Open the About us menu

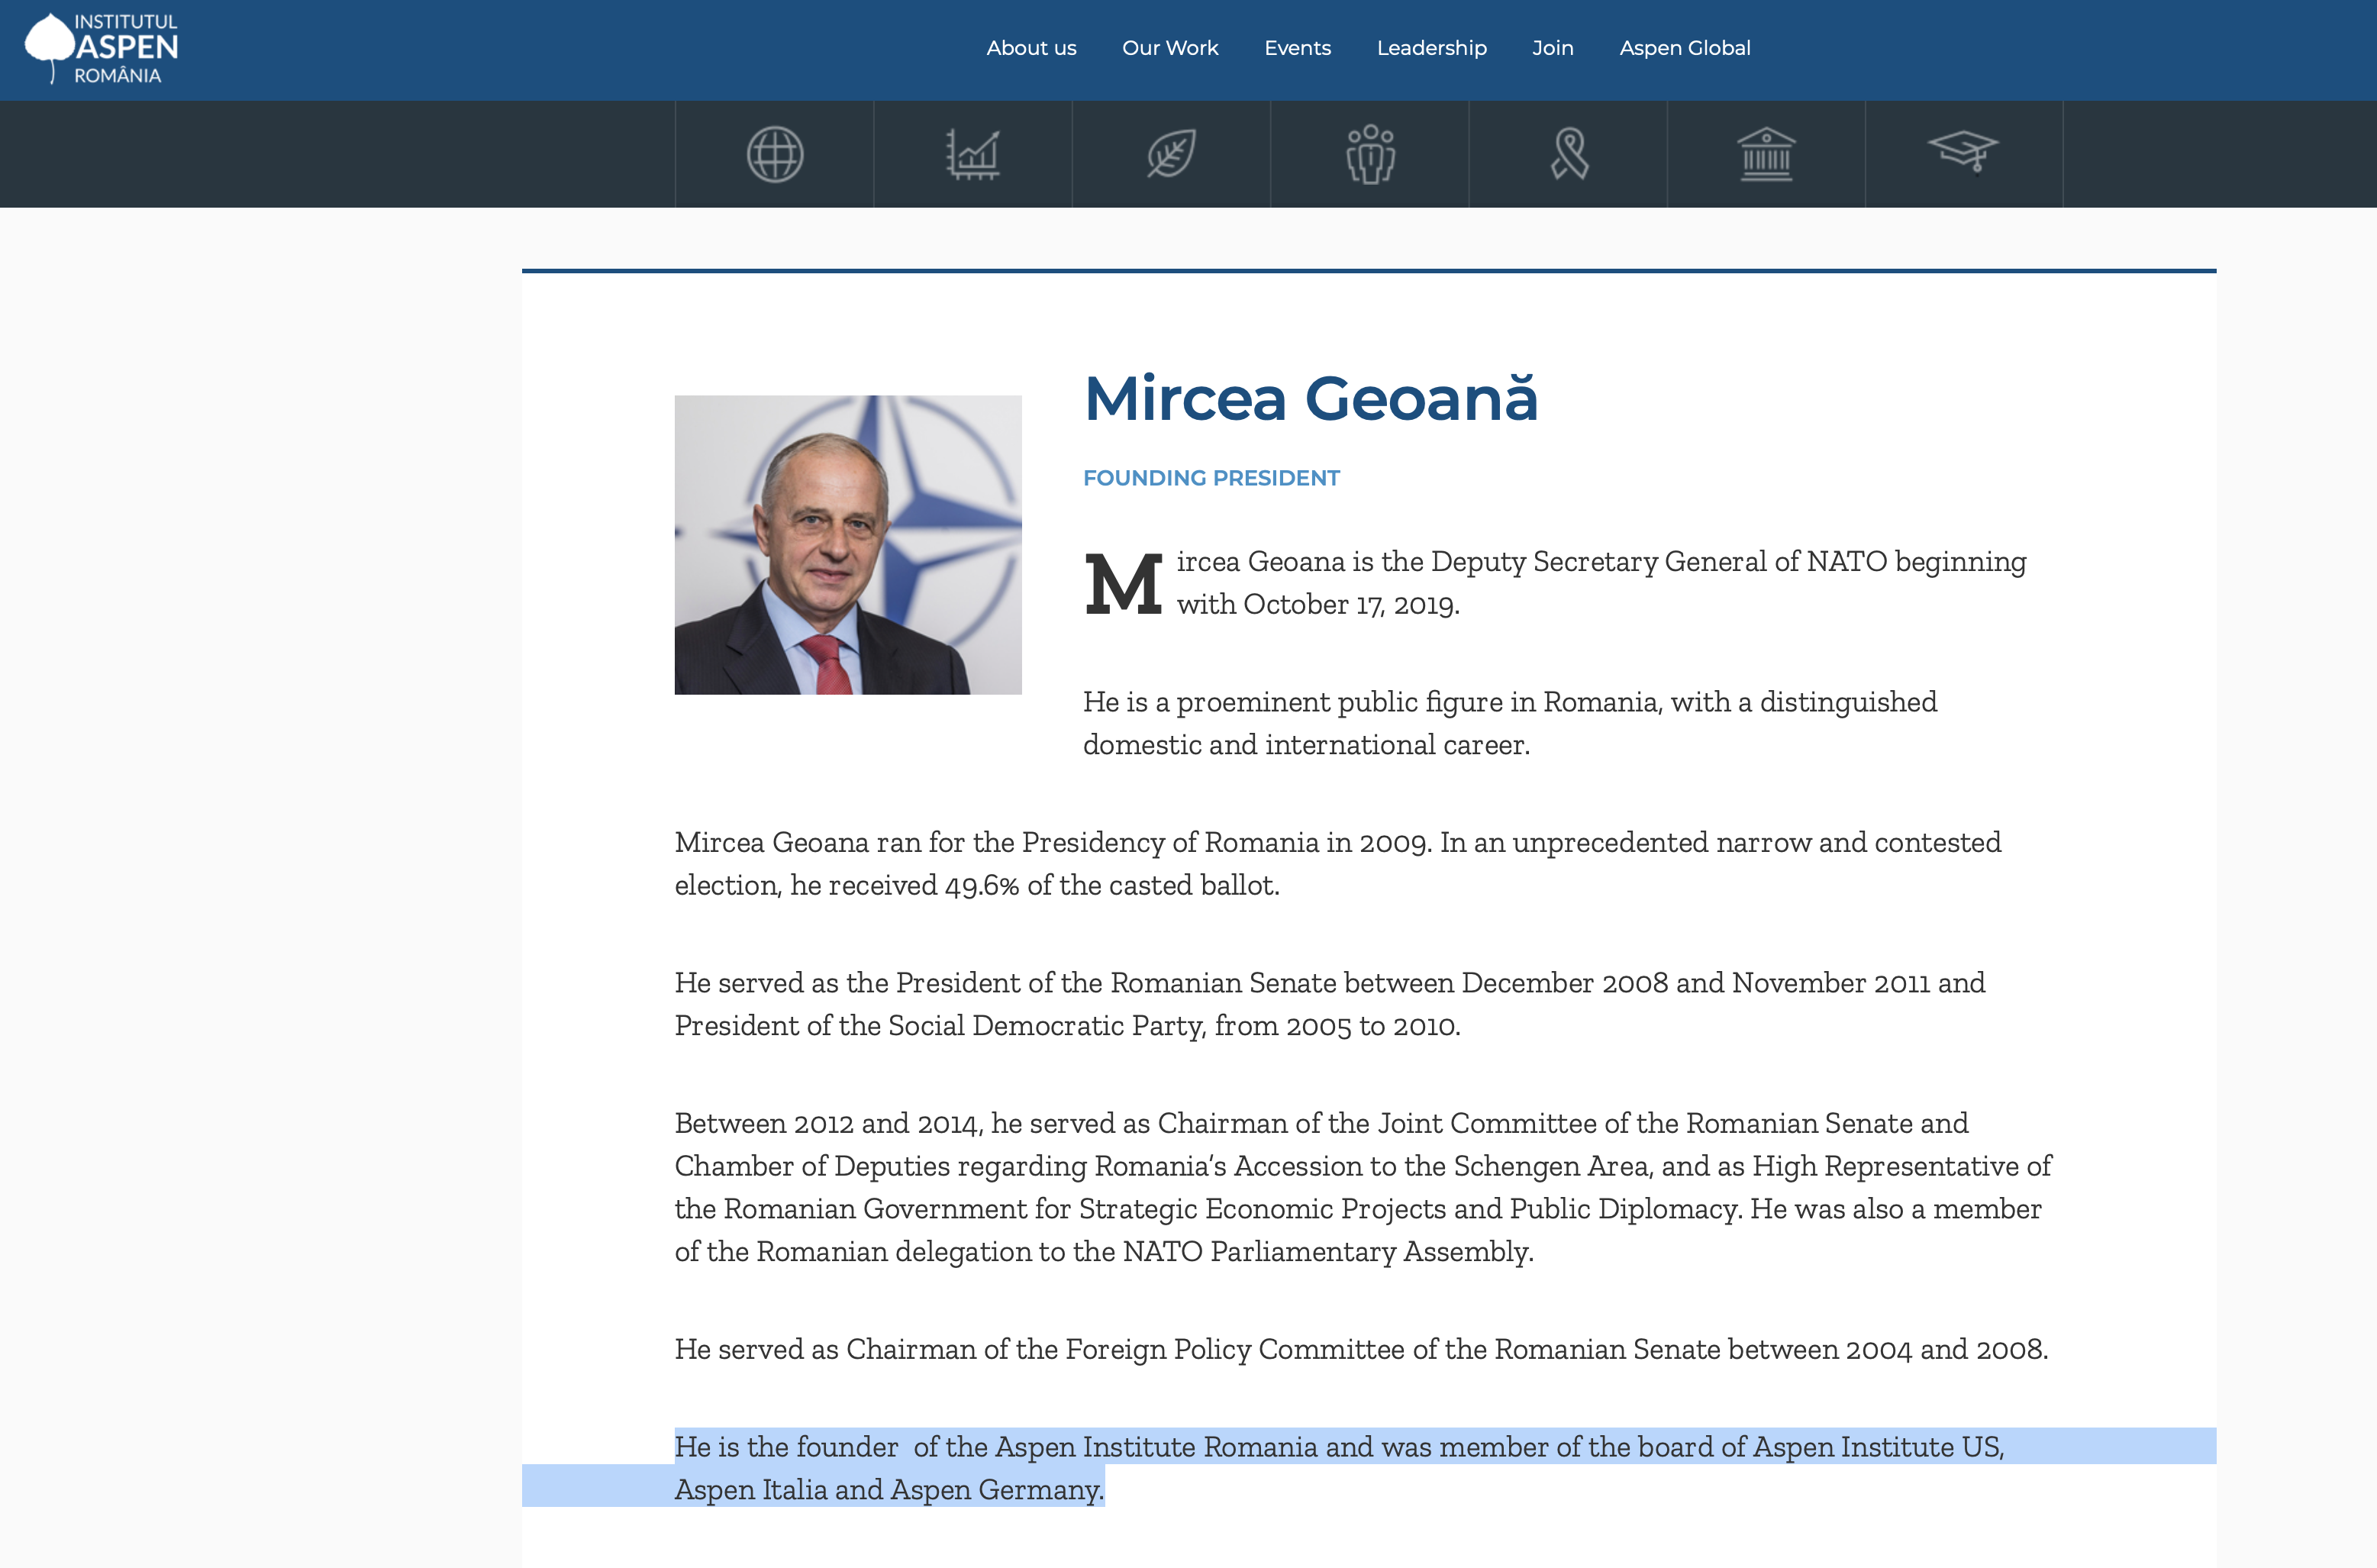tap(1031, 48)
